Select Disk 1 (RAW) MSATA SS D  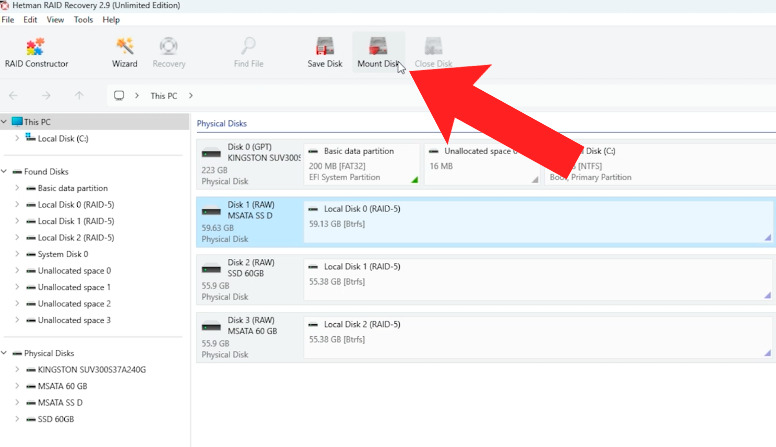[249, 222]
